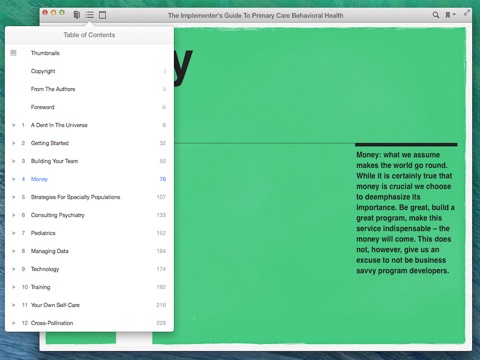This screenshot has height=360, width=480.
Task: Enter full screen with the arrows icon
Action: (467, 13)
